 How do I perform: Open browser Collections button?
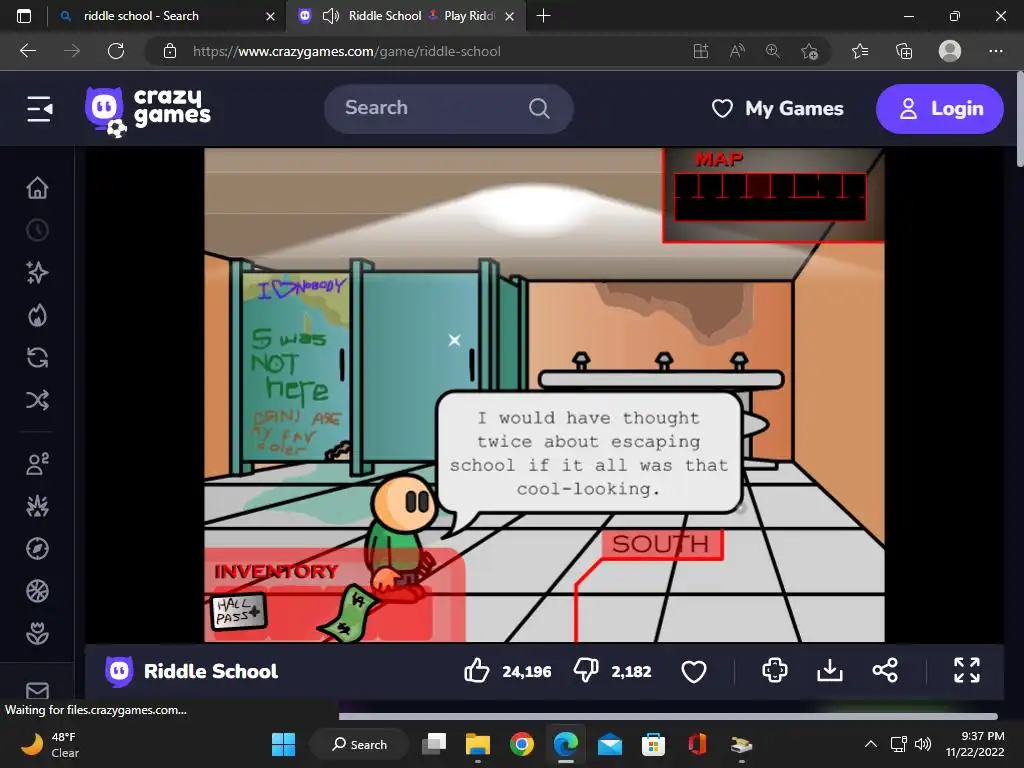click(904, 51)
